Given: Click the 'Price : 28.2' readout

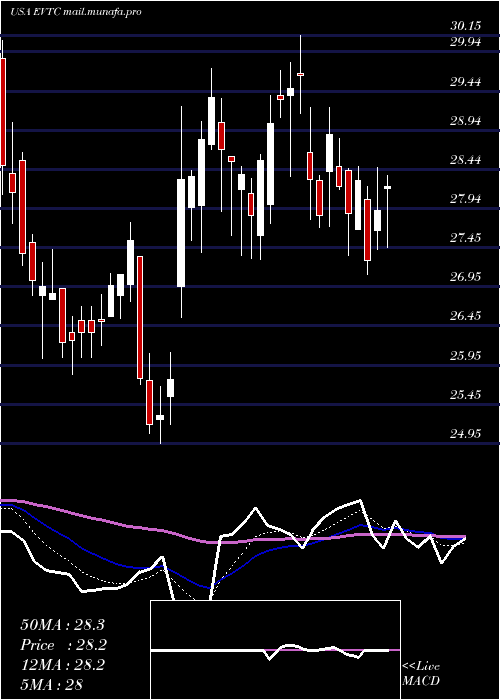Looking at the screenshot, I should coord(62,645).
